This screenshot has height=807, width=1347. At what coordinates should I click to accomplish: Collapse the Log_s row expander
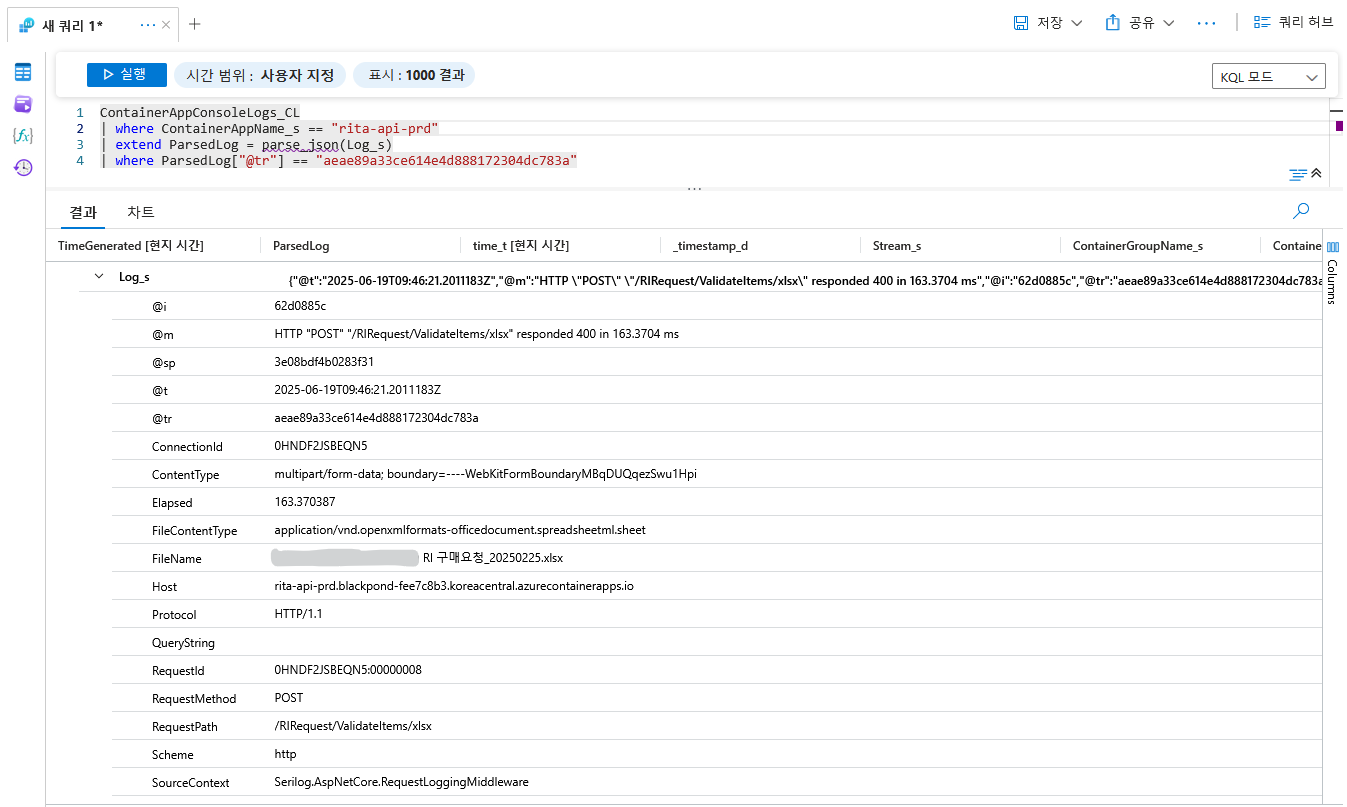click(x=98, y=277)
